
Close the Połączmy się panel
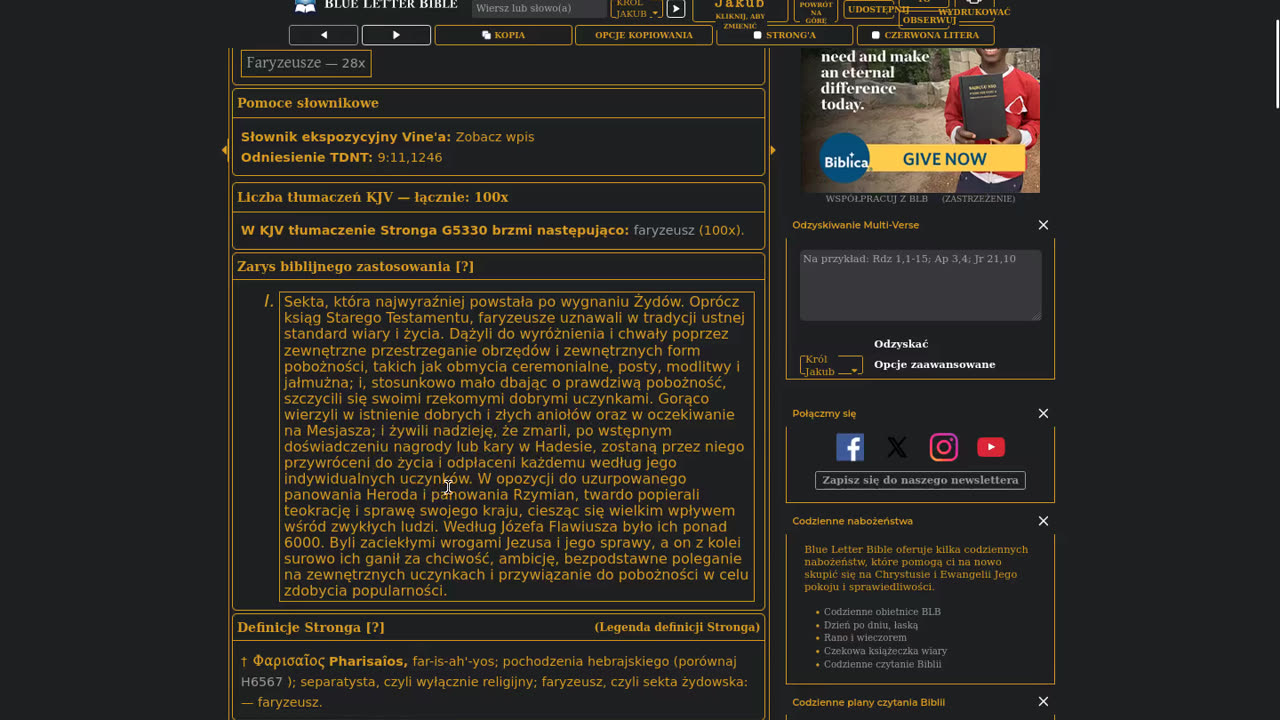[x=1043, y=413]
